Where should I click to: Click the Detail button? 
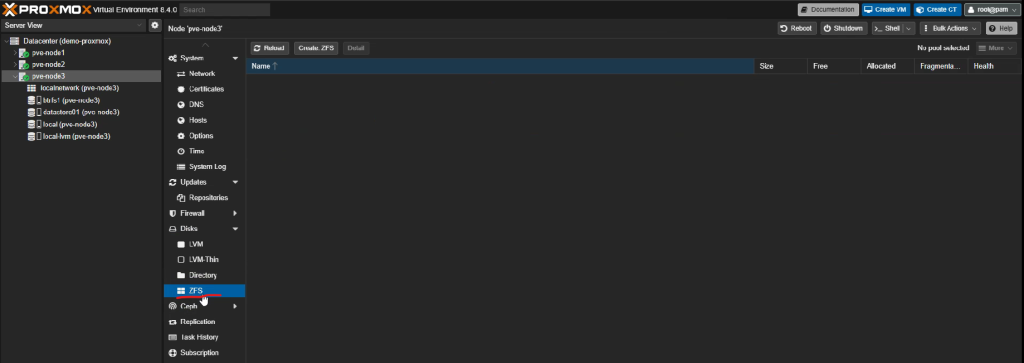356,48
